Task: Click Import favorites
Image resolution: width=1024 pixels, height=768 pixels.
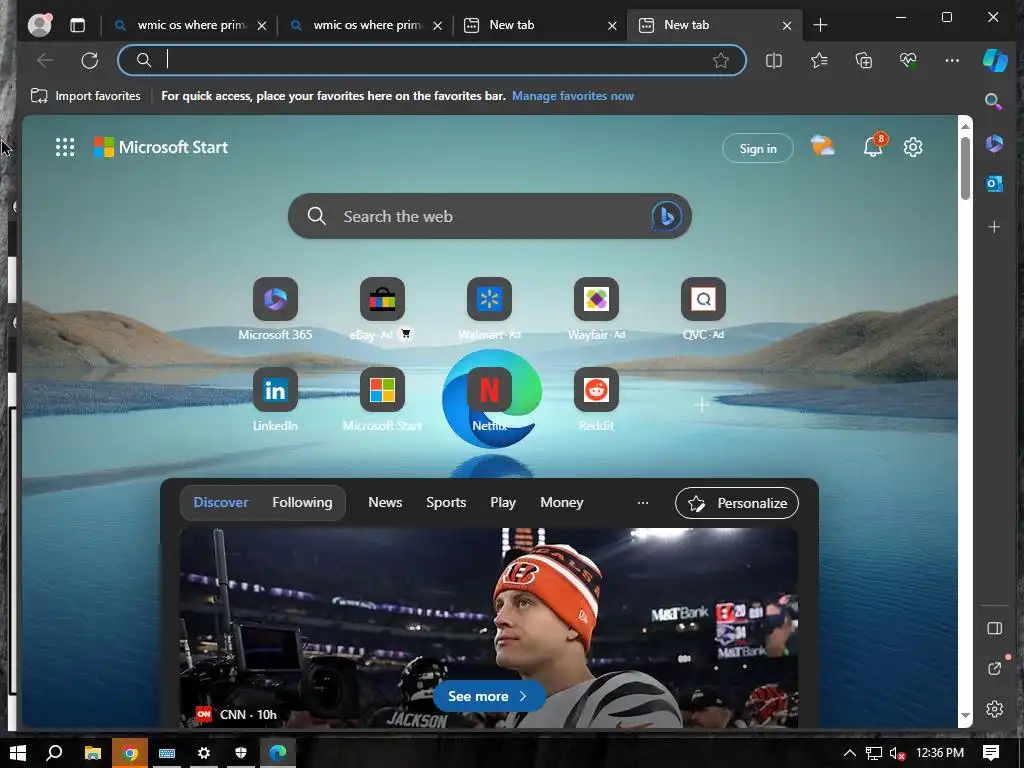Action: point(86,96)
